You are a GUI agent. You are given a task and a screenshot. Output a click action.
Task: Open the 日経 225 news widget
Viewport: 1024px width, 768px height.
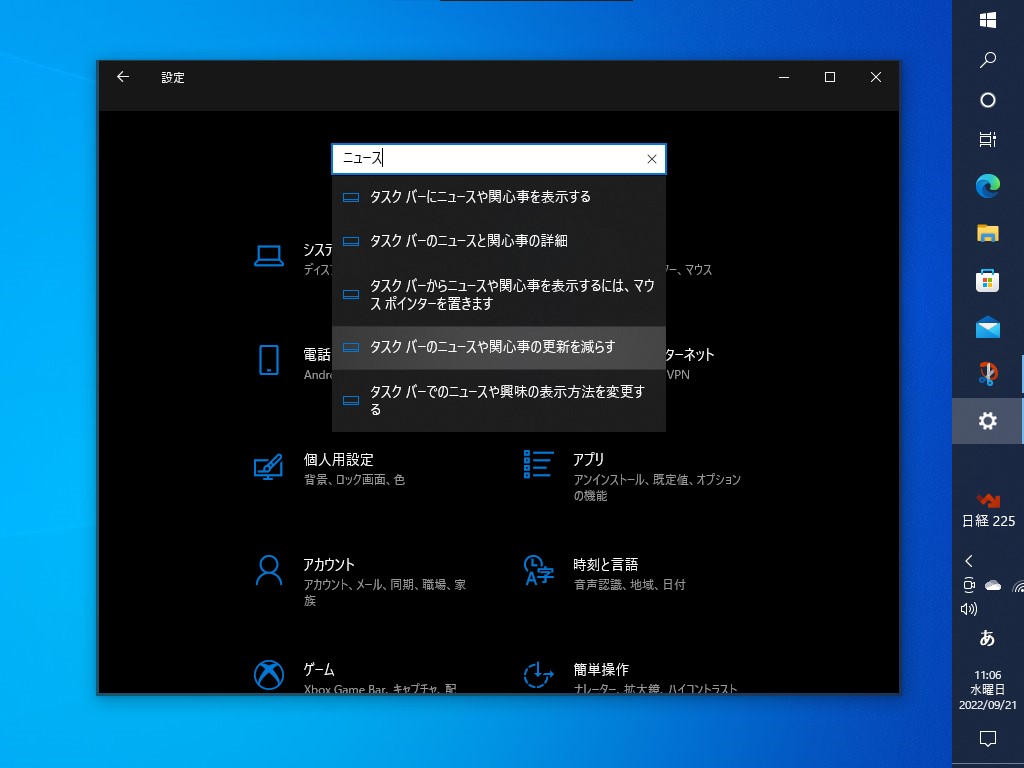coord(988,510)
